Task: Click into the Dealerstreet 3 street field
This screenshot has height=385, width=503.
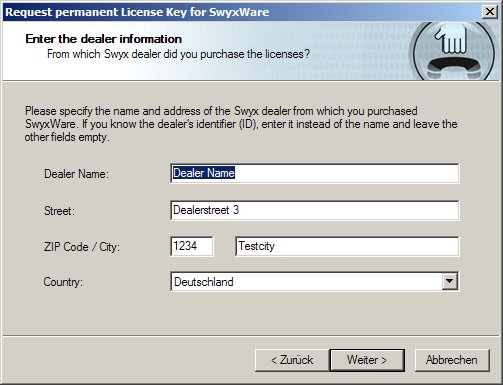Action: [x=314, y=210]
